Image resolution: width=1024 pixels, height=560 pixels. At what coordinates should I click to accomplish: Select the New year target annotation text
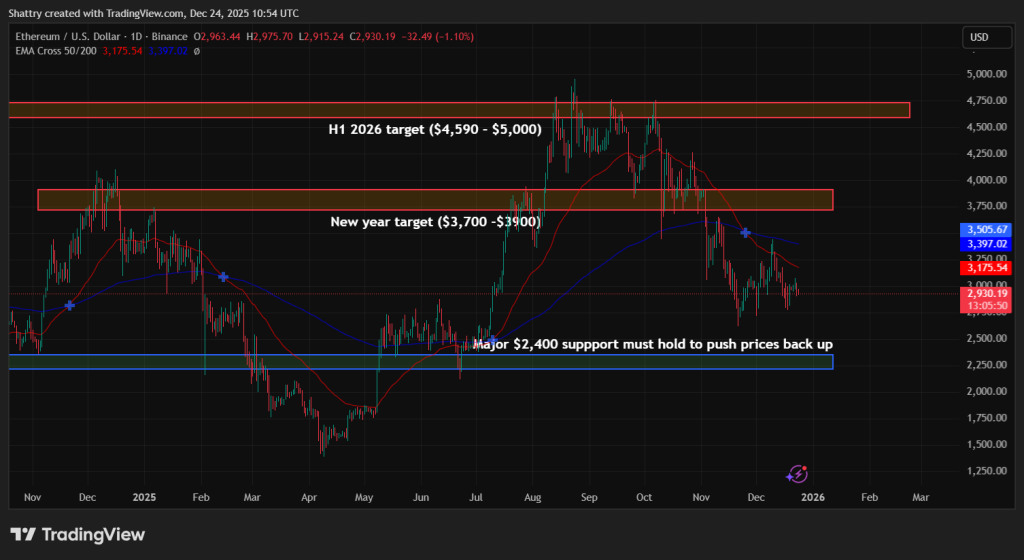[x=436, y=222]
